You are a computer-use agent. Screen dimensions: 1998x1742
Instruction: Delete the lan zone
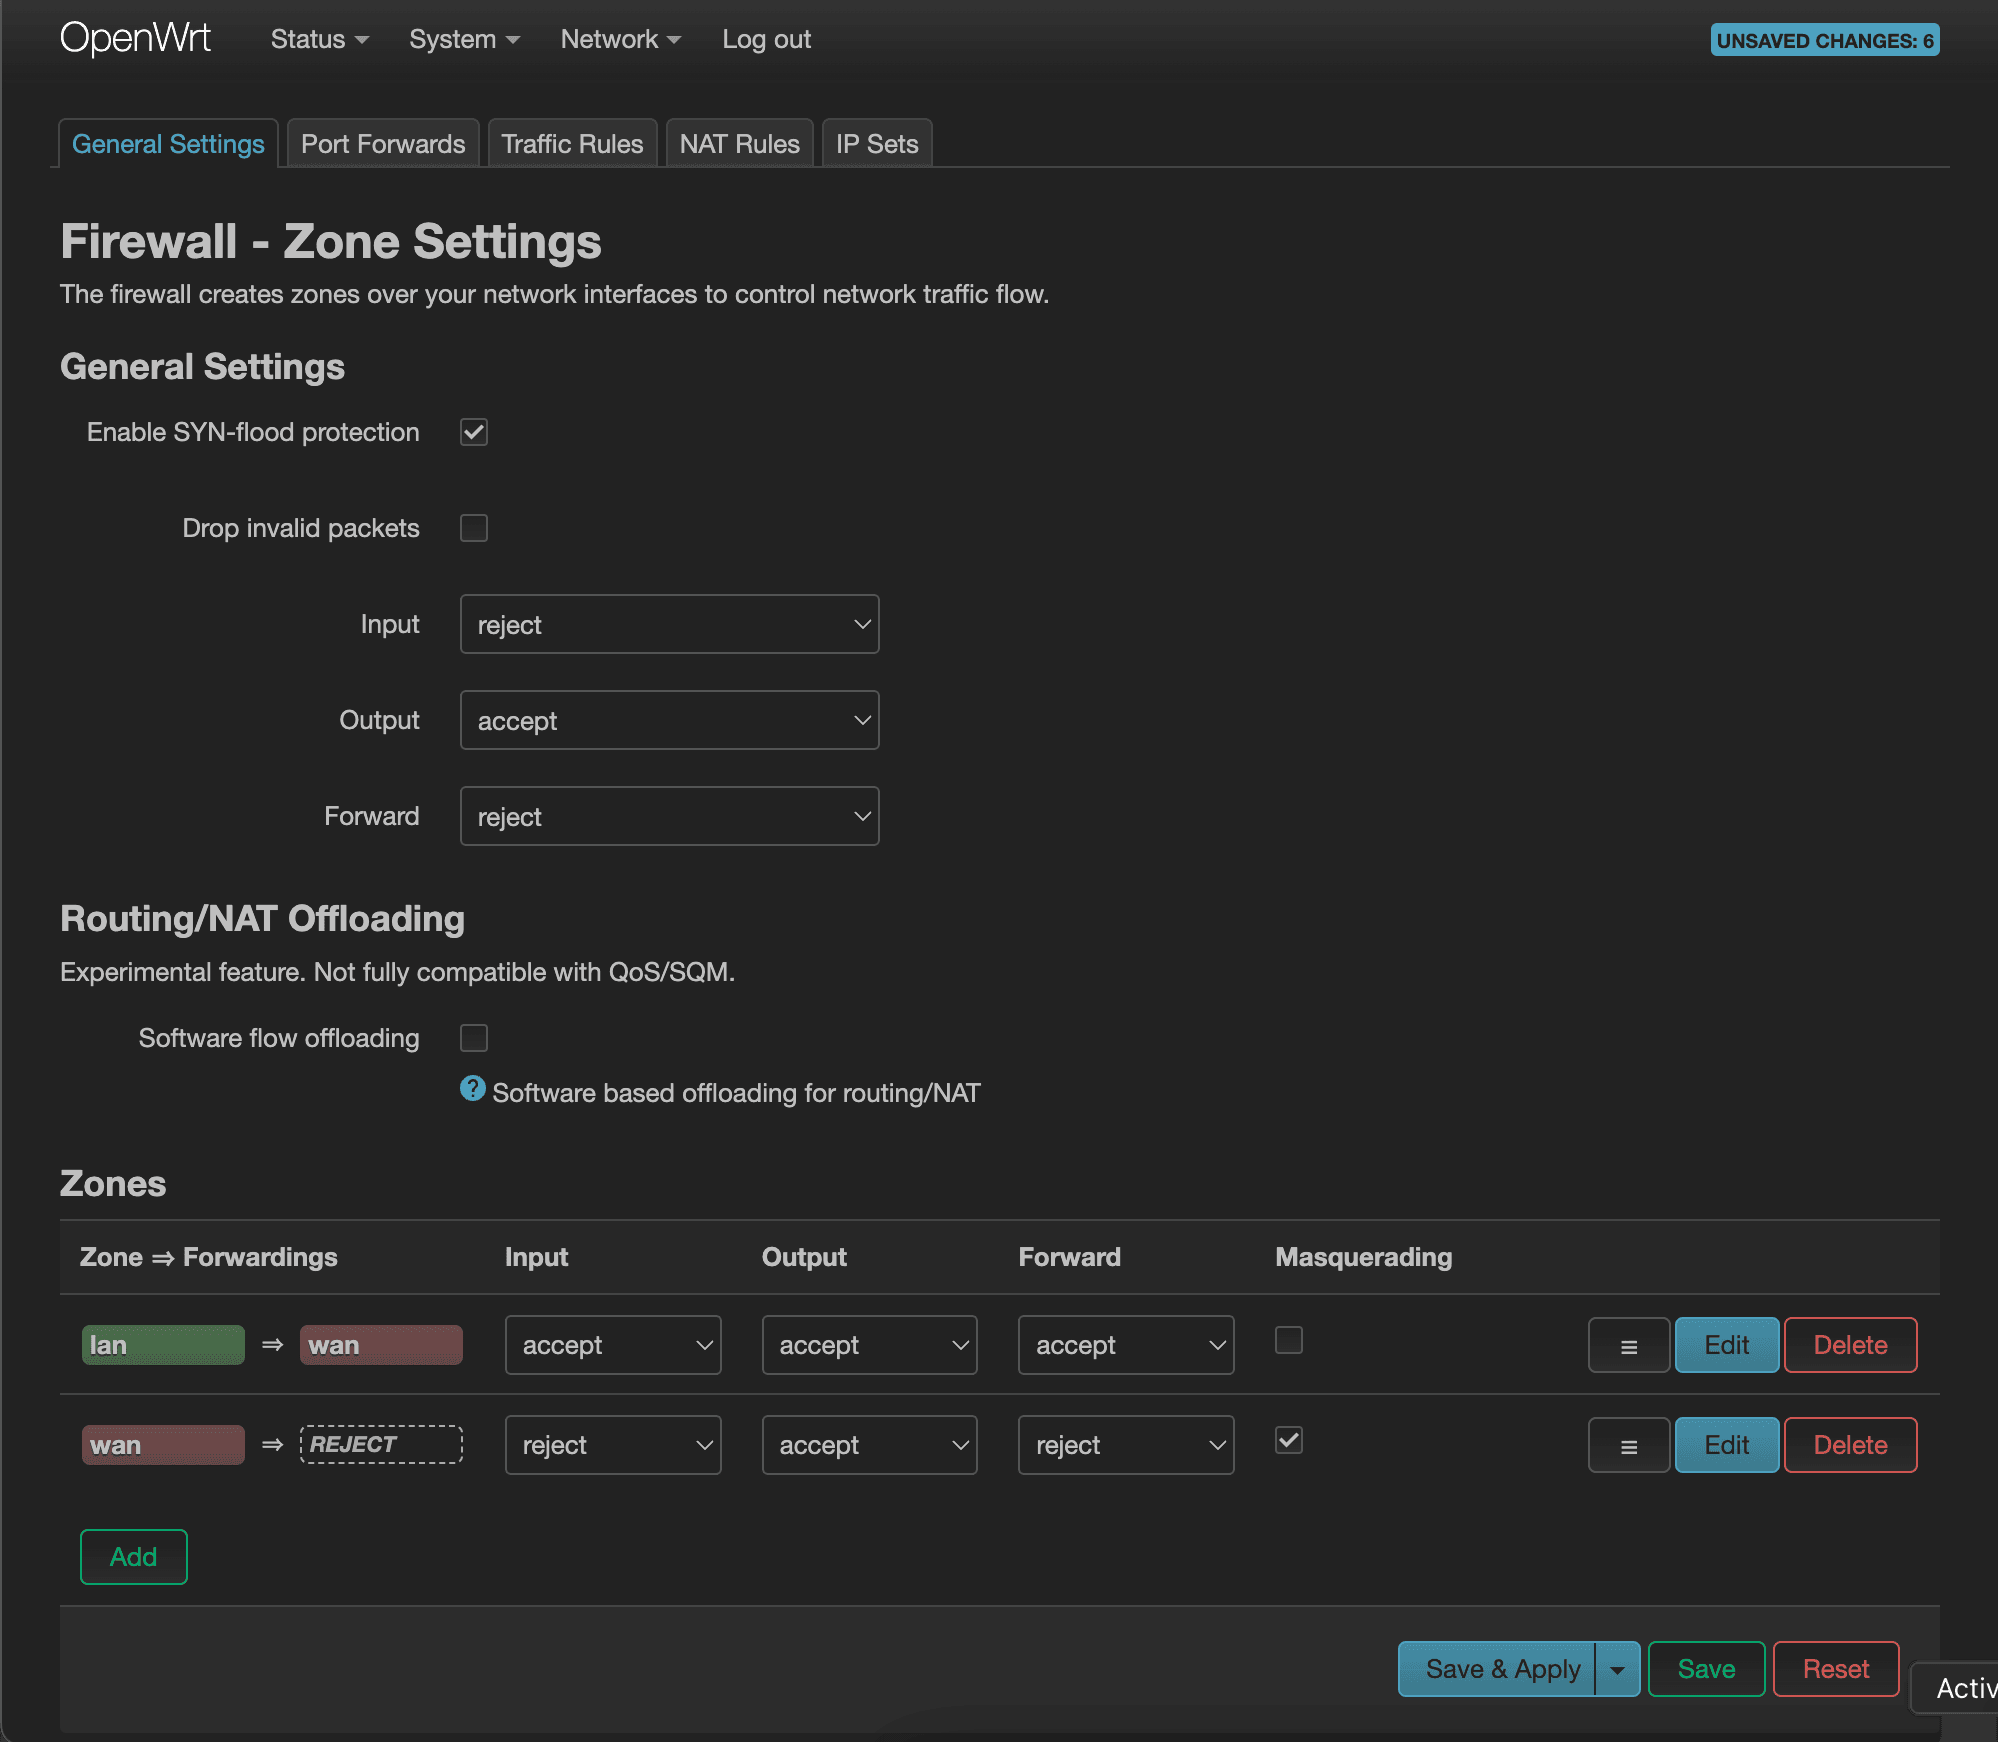click(1851, 1345)
